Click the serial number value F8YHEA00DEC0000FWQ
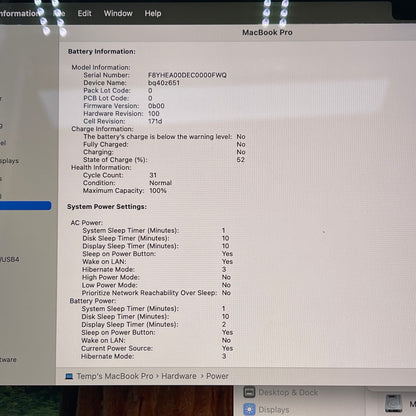 (x=187, y=75)
